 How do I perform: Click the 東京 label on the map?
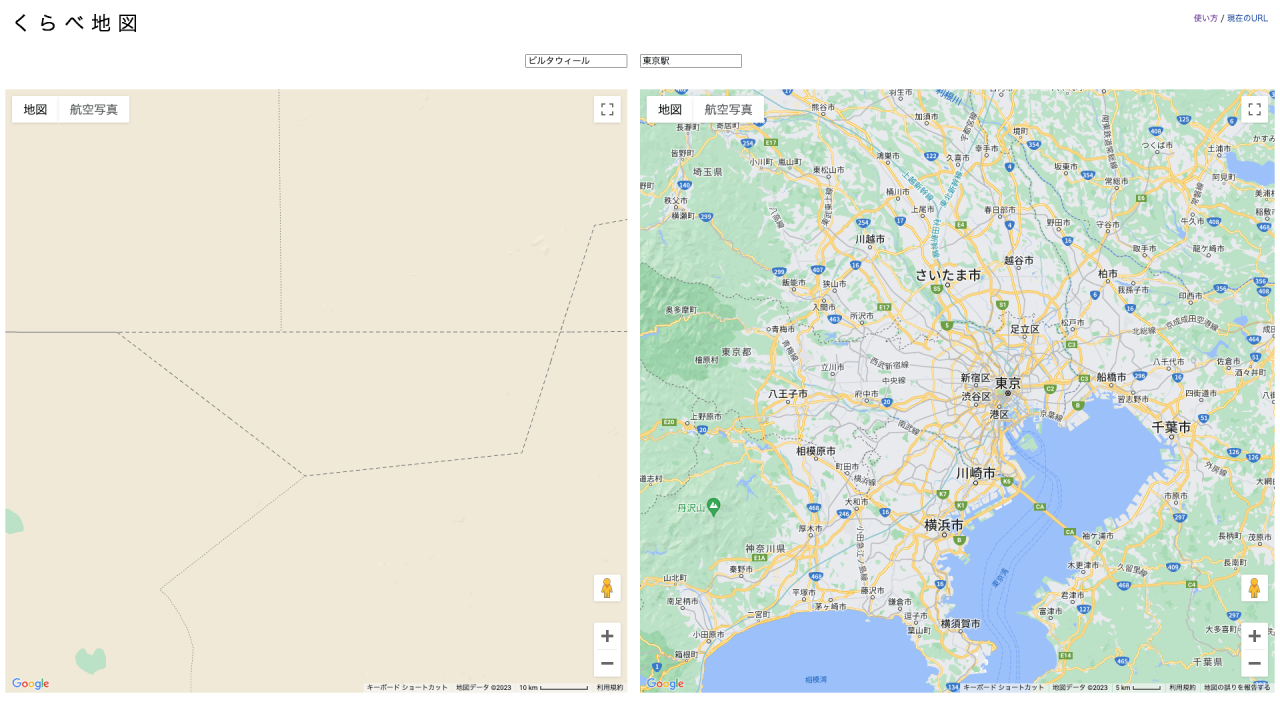(x=1008, y=383)
